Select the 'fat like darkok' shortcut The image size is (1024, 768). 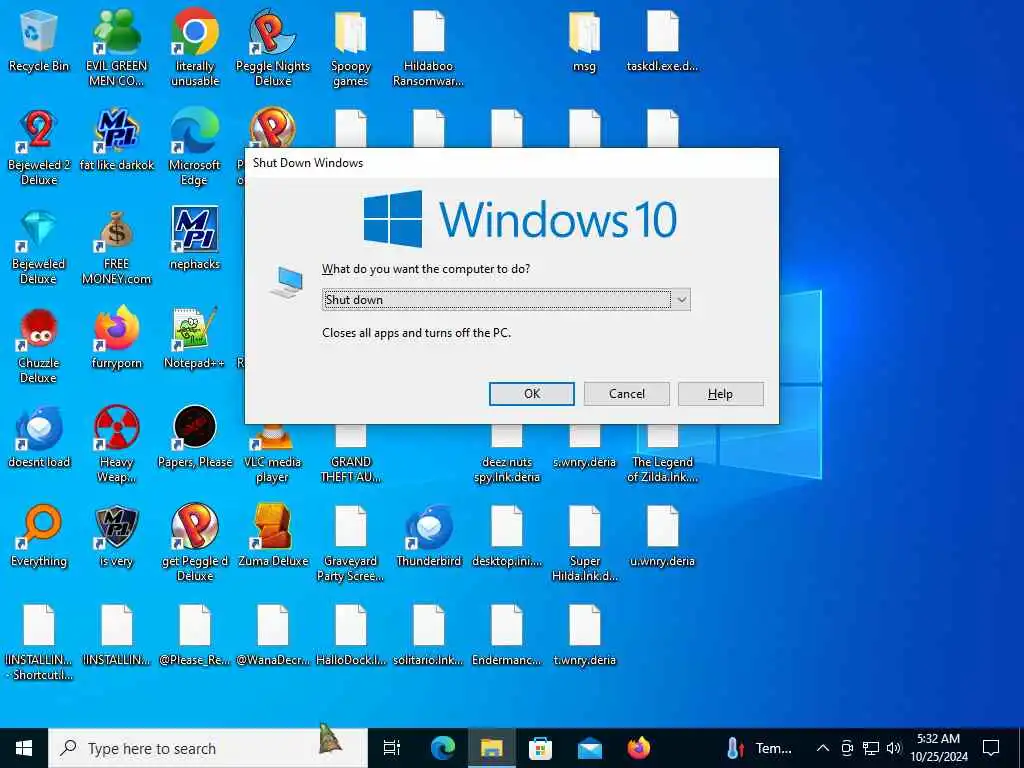point(117,140)
